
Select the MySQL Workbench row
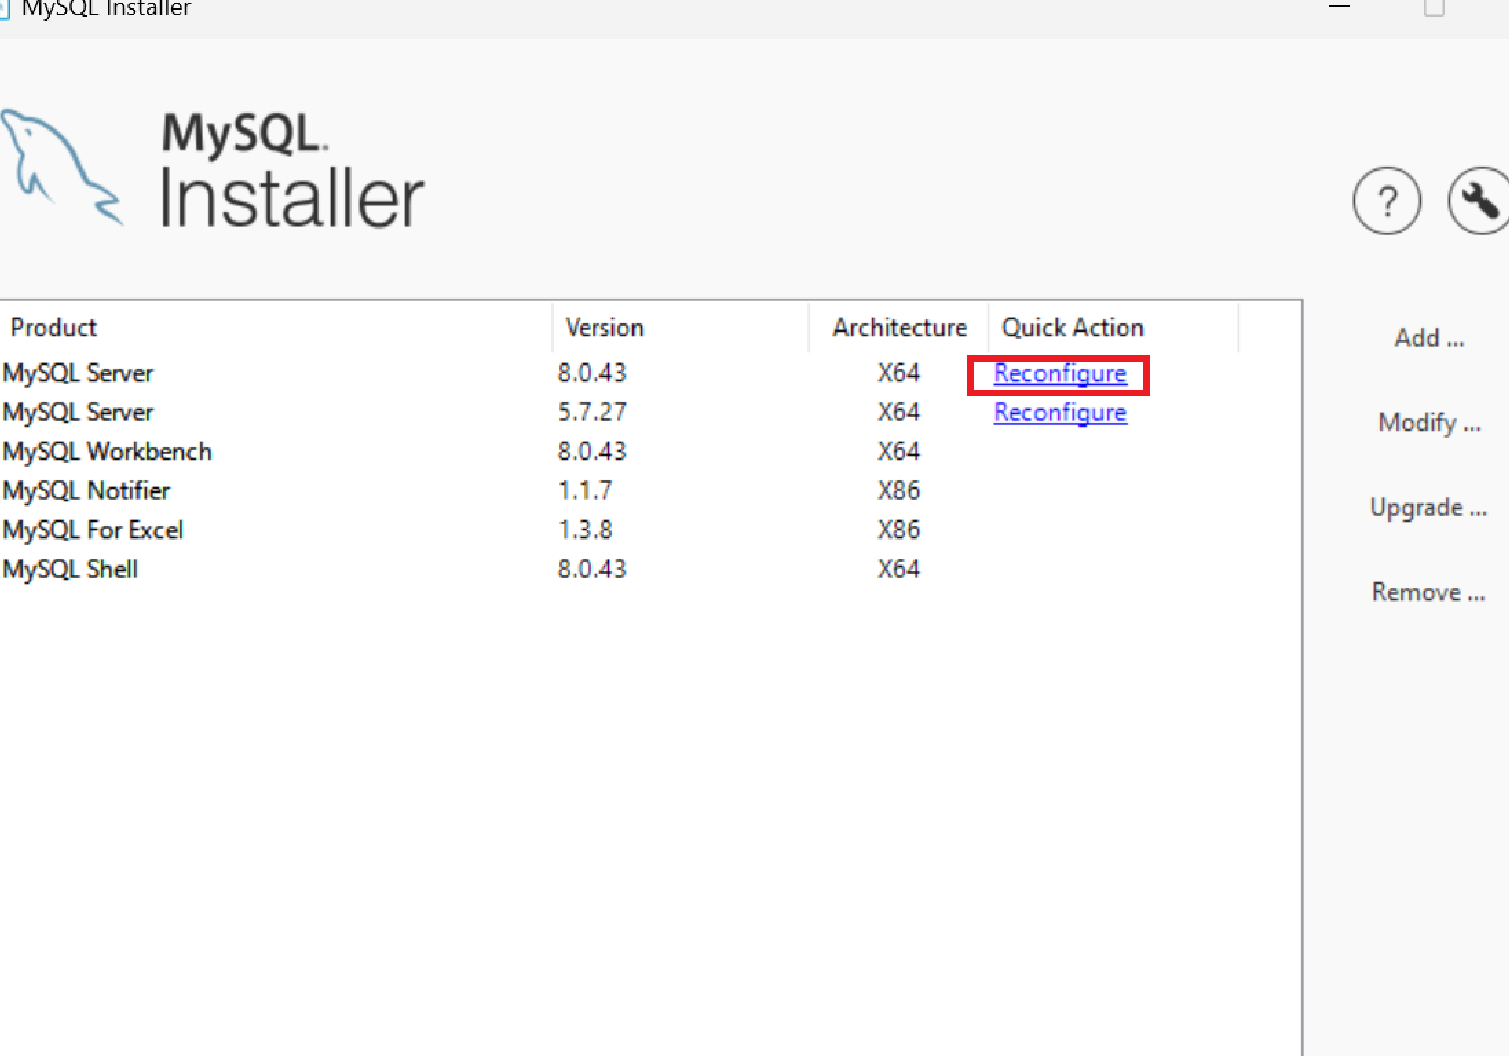[x=650, y=451]
